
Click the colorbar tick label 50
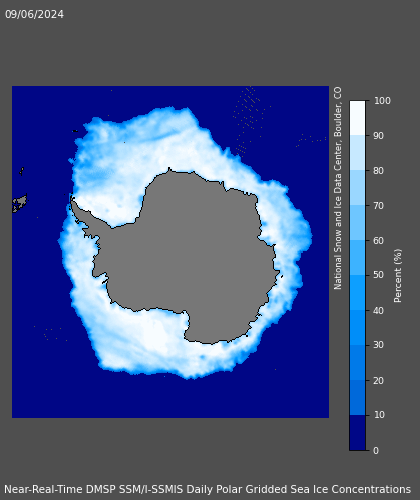[378, 275]
